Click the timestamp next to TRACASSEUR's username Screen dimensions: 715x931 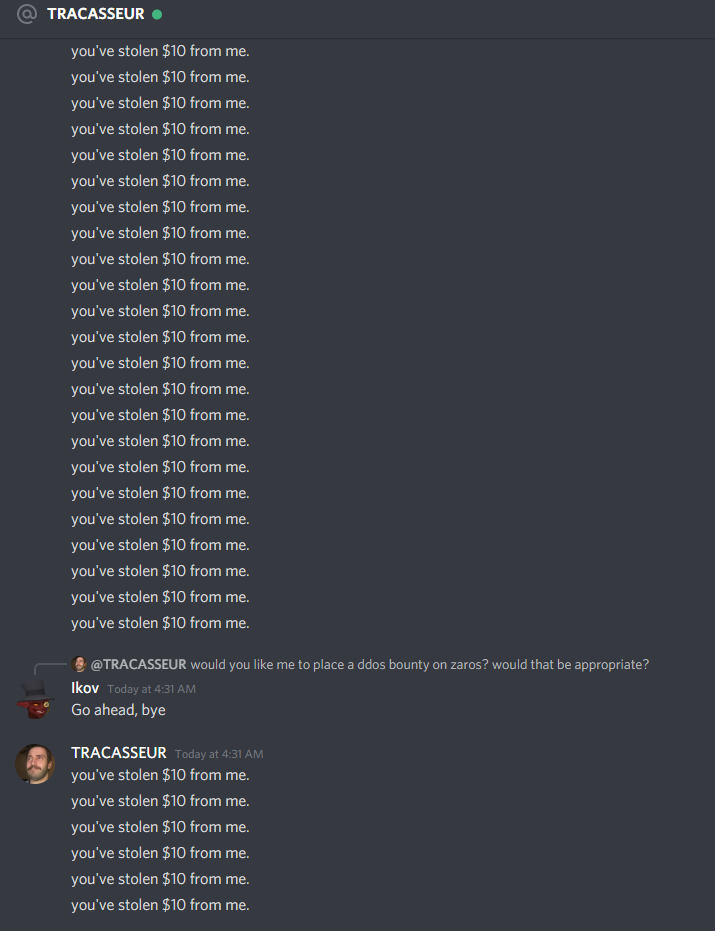pyautogui.click(x=219, y=754)
